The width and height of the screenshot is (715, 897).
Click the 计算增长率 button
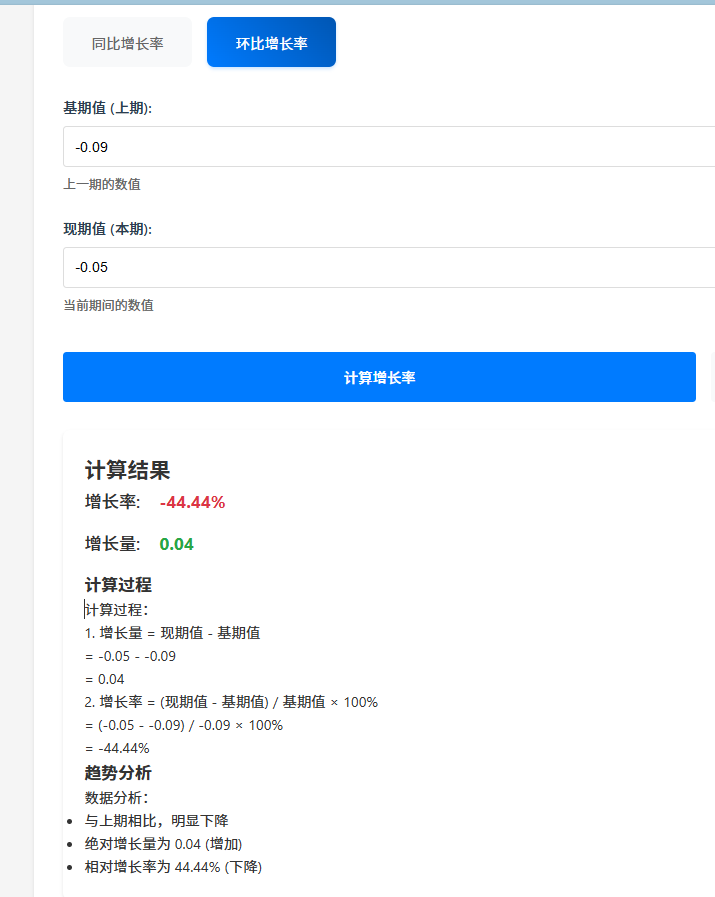pyautogui.click(x=379, y=377)
